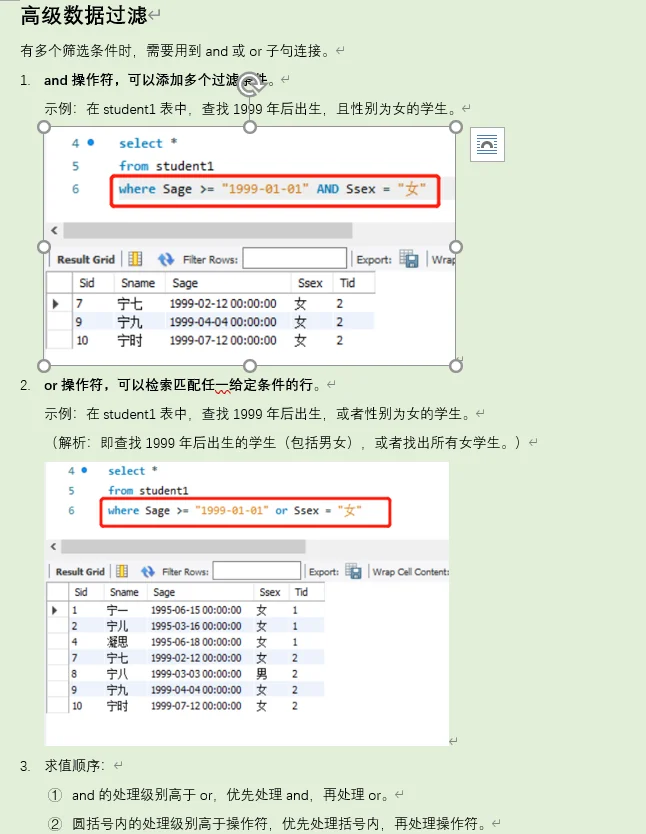Click the Sid column header in OR results
The width and height of the screenshot is (646, 834).
click(81, 592)
